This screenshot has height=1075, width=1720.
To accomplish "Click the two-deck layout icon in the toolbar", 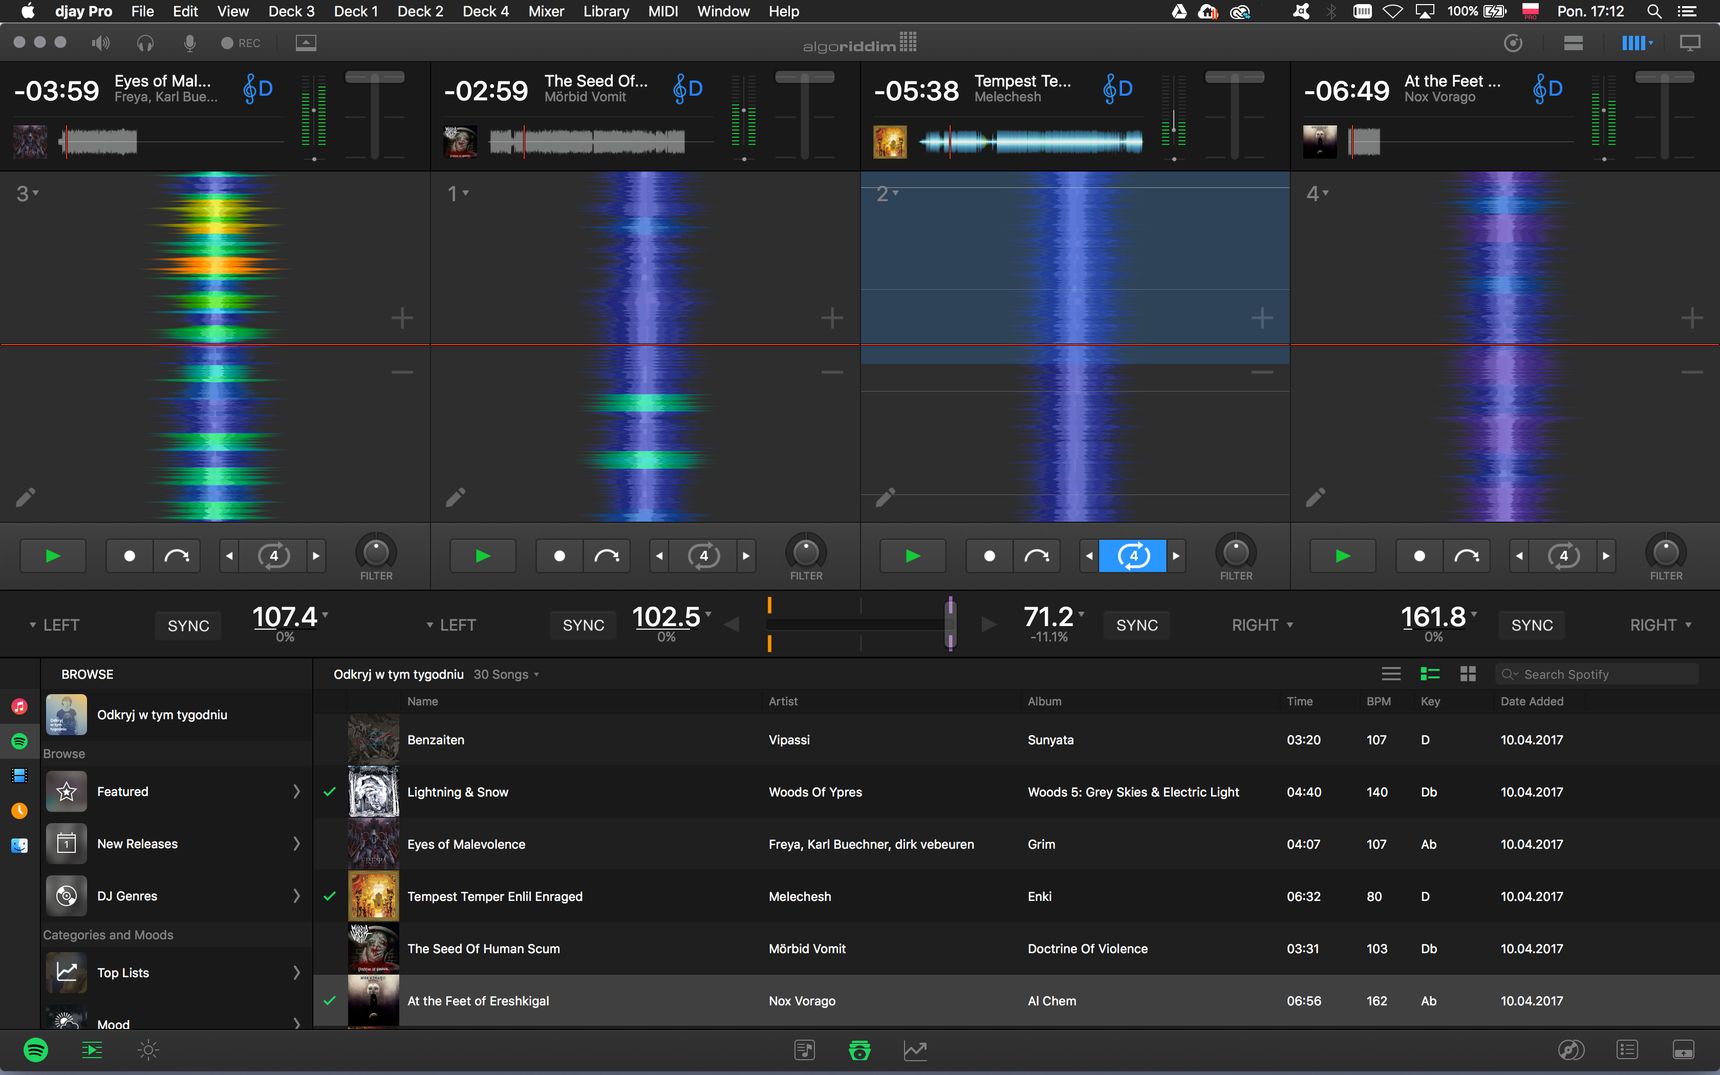I will [1573, 43].
